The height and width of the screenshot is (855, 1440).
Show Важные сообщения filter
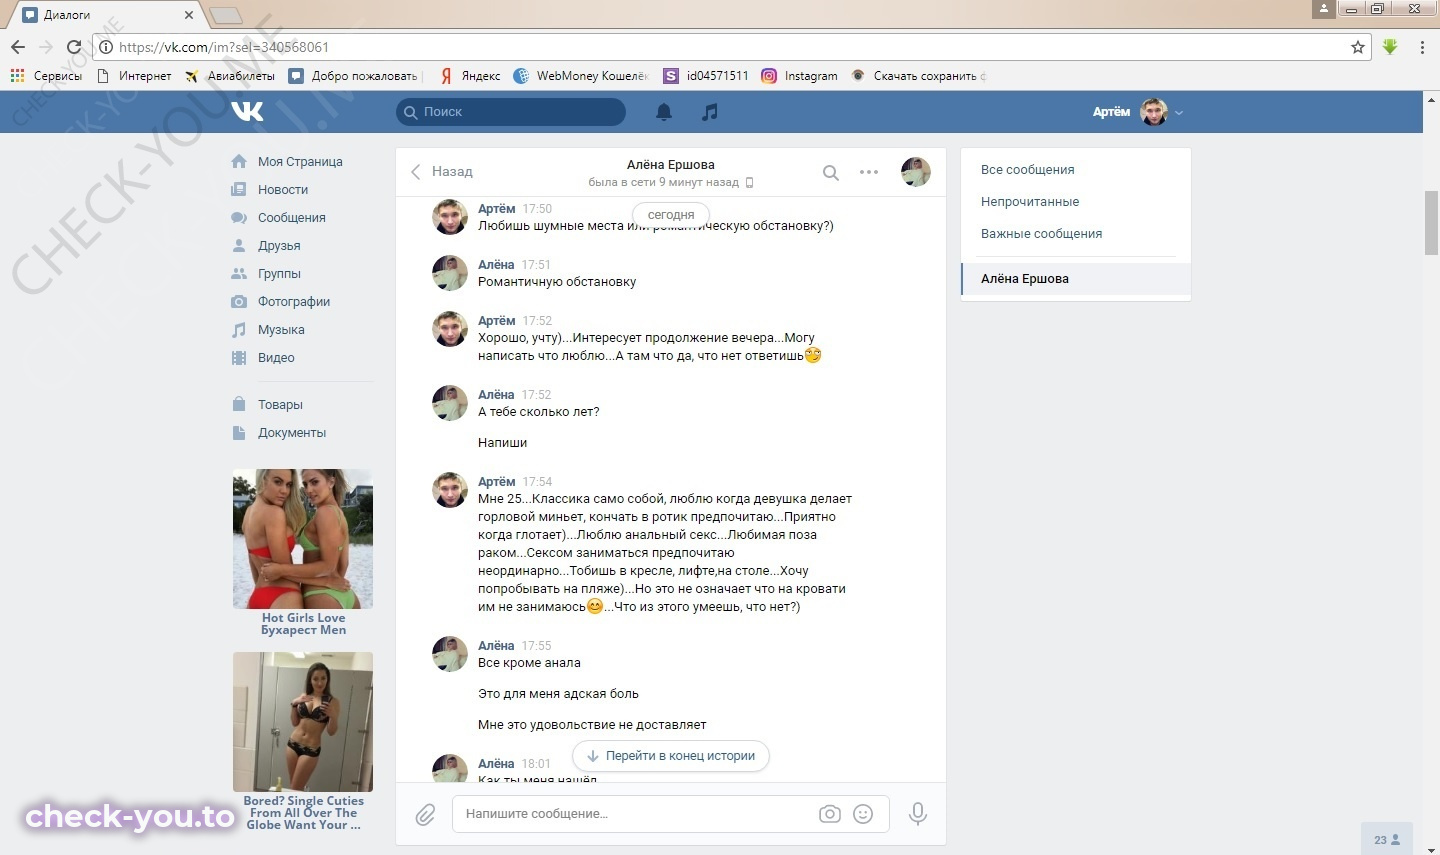(x=1041, y=233)
